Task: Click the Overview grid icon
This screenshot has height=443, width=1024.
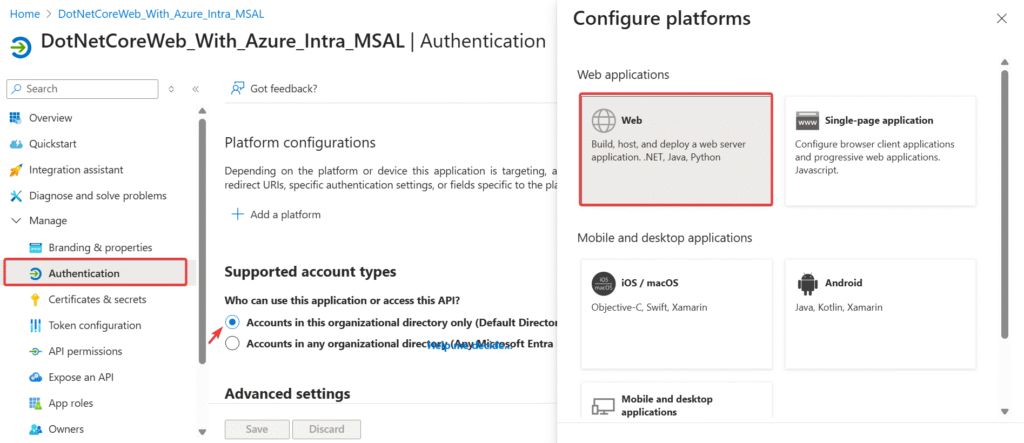Action: pos(16,118)
